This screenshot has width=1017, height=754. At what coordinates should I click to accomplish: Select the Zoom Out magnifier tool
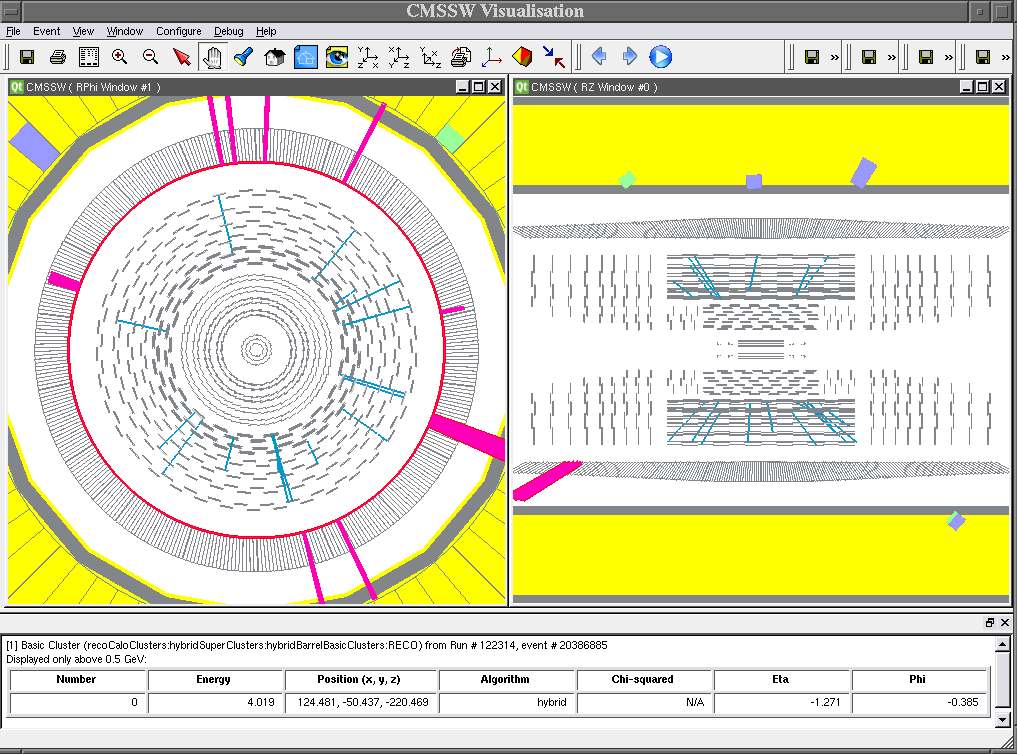coord(150,57)
